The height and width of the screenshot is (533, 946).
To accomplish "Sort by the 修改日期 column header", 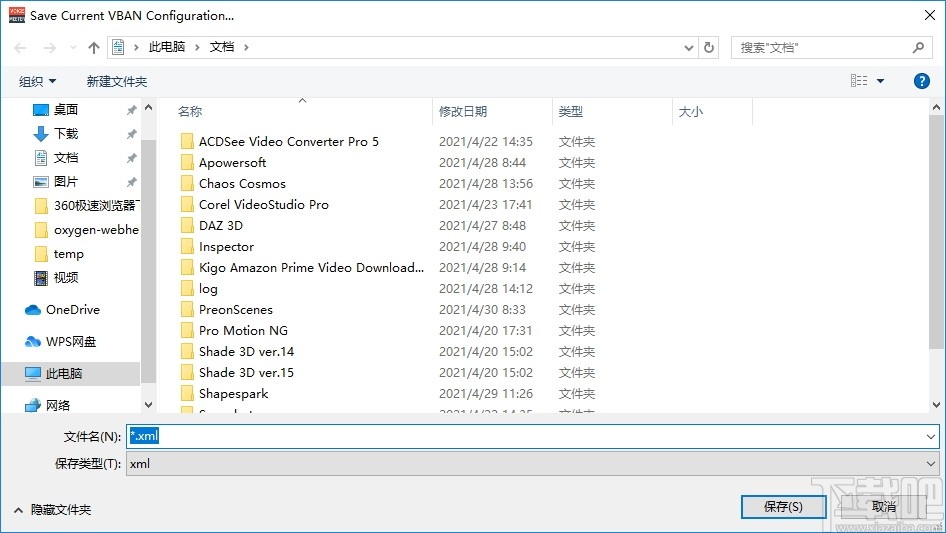I will coord(463,112).
